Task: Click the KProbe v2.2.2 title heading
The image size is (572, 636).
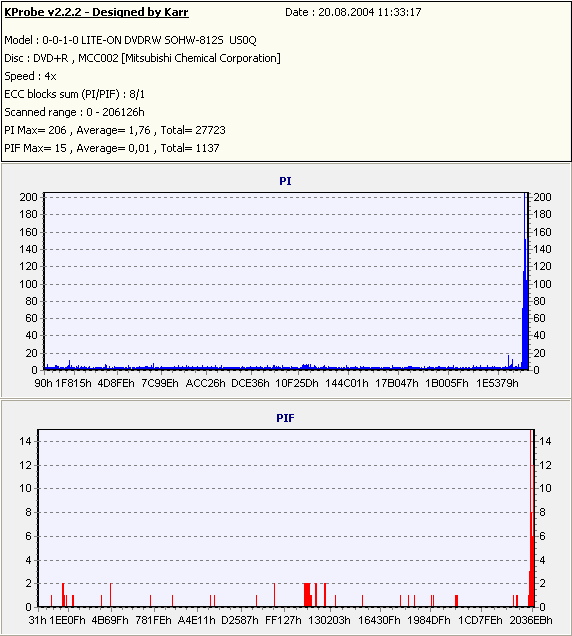Action: coord(96,12)
